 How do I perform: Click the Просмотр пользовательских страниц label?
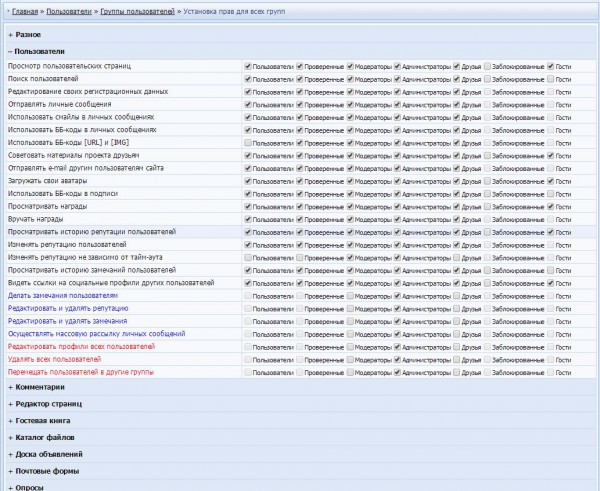69,66
